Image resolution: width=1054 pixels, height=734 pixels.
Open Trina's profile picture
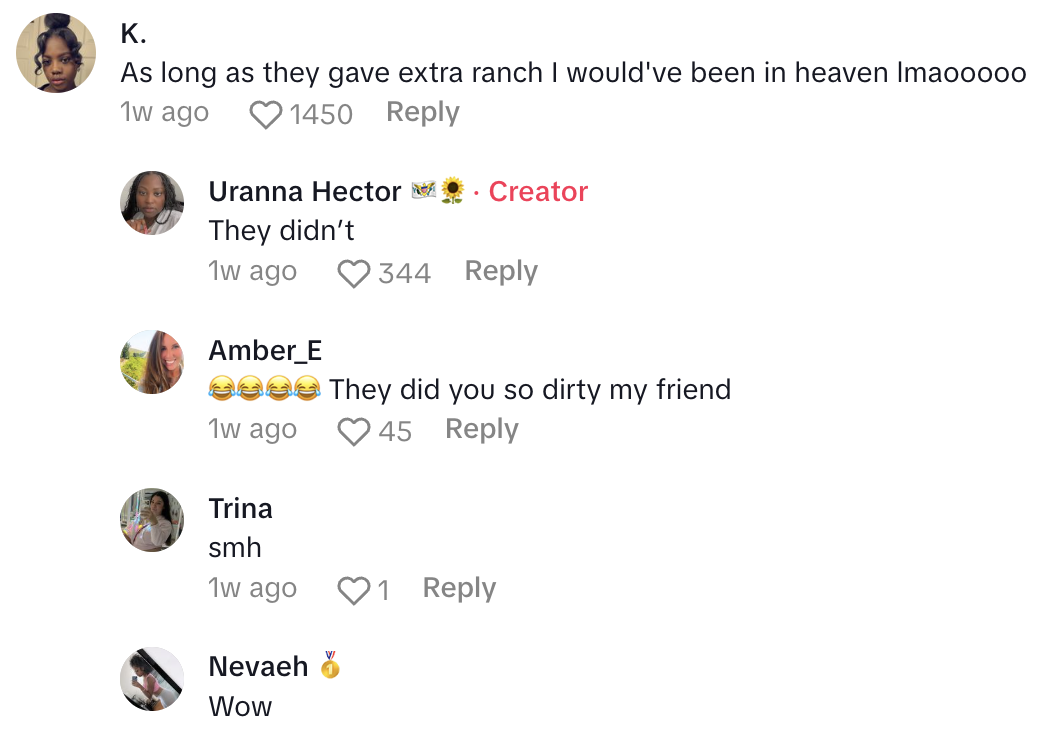click(152, 520)
